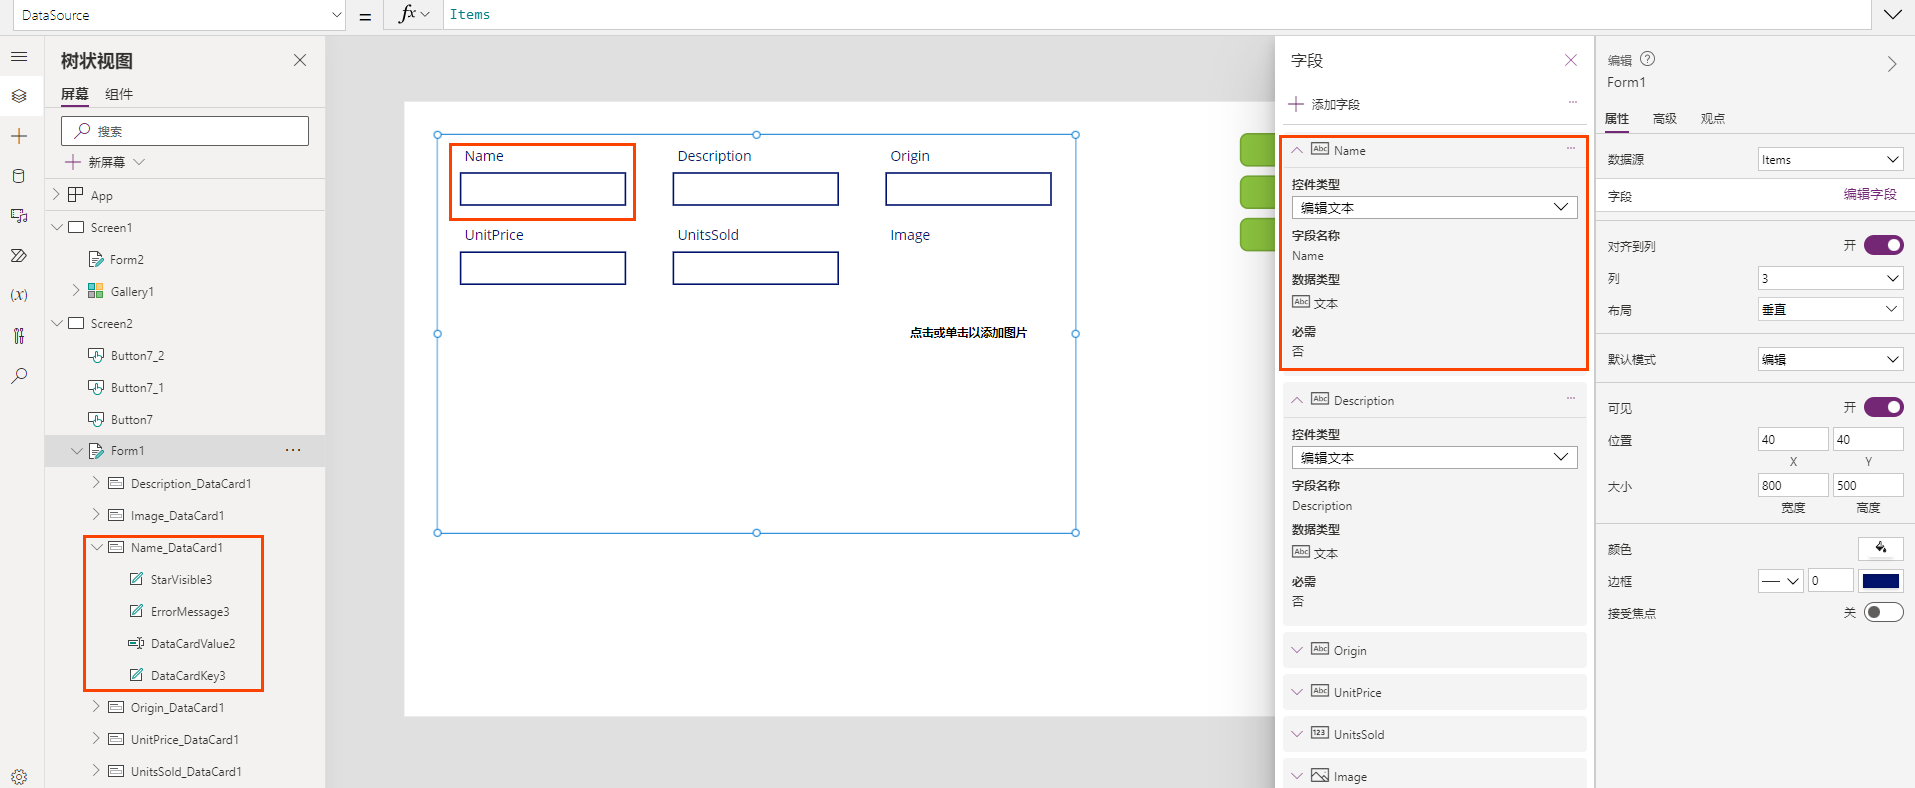Open the data source Items dropdown
The height and width of the screenshot is (788, 1915).
tap(1830, 159)
